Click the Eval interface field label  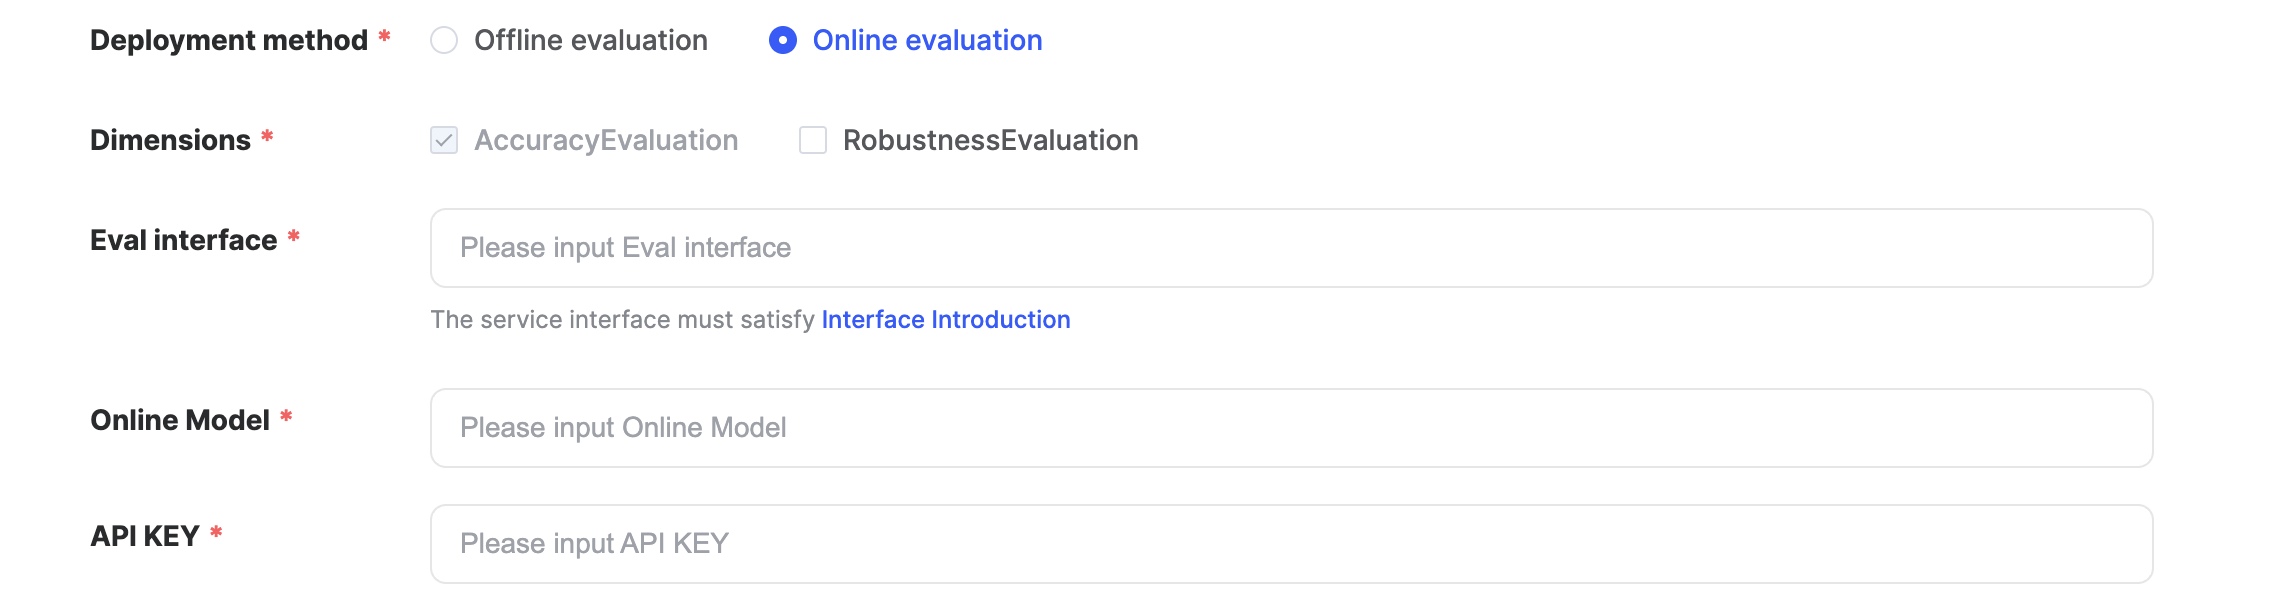pos(183,240)
